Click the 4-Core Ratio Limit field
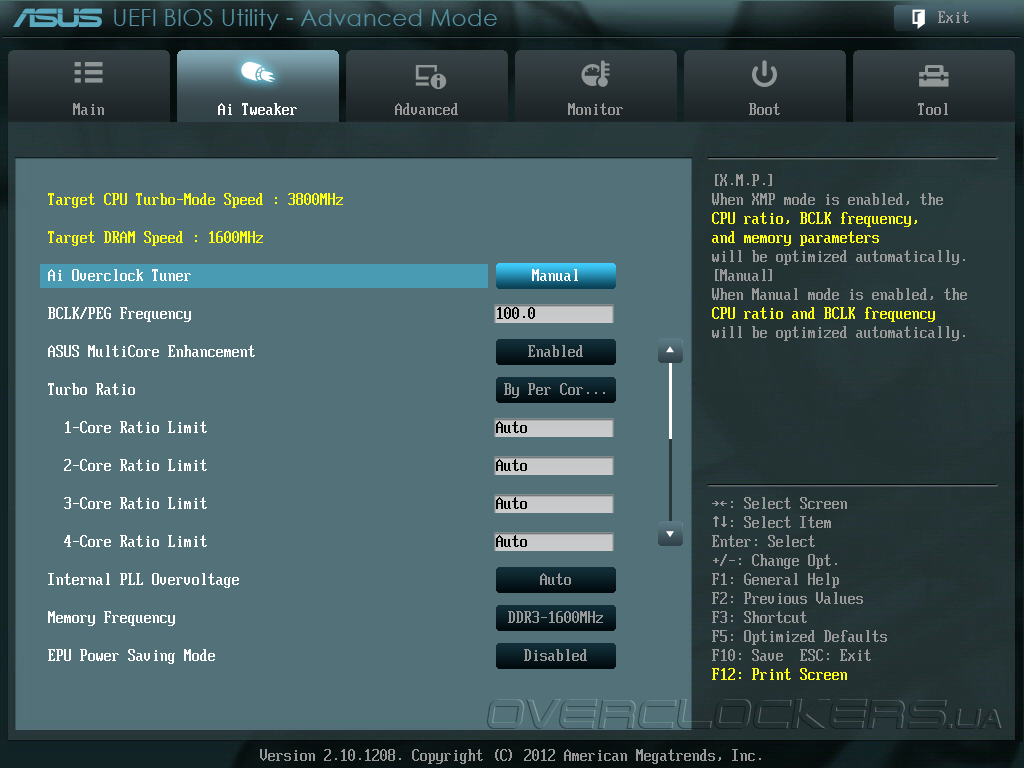1024x768 pixels. (554, 542)
